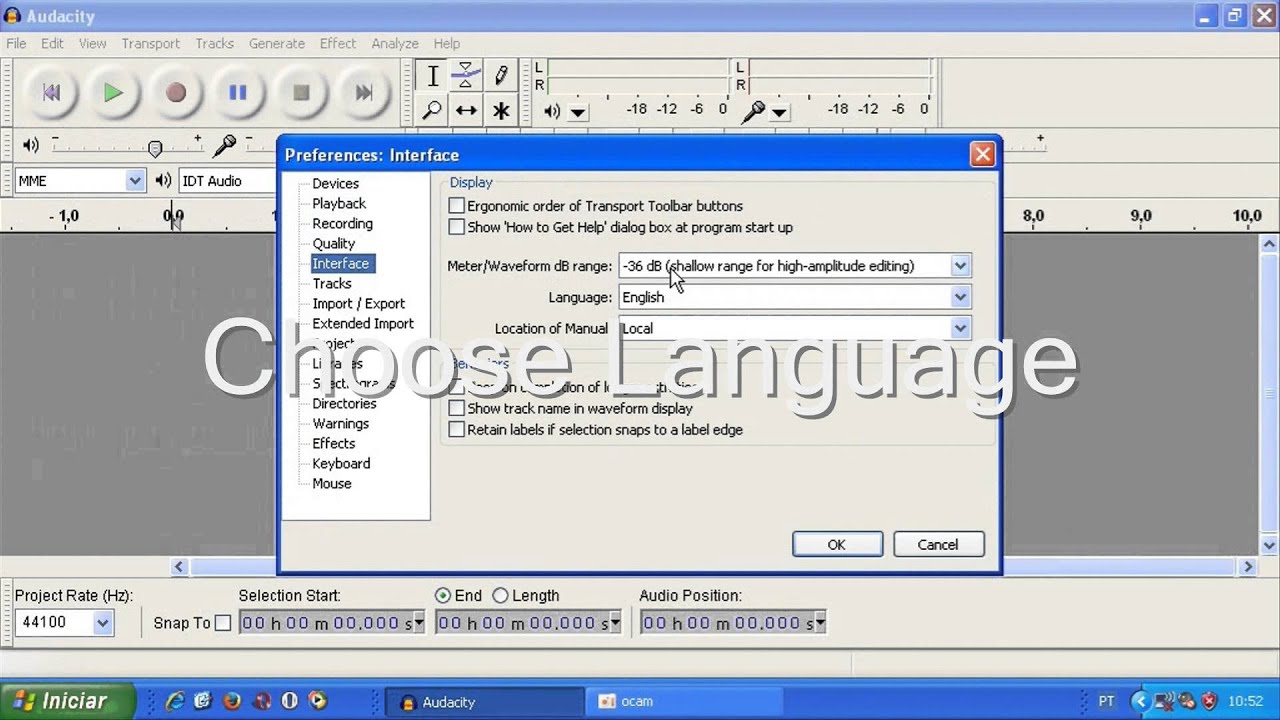Select Devices in preferences tree

335,183
